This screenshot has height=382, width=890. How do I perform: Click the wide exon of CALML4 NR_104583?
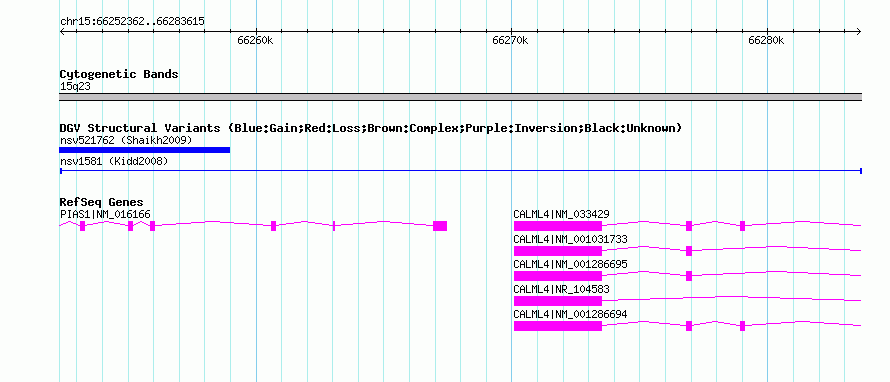(558, 301)
